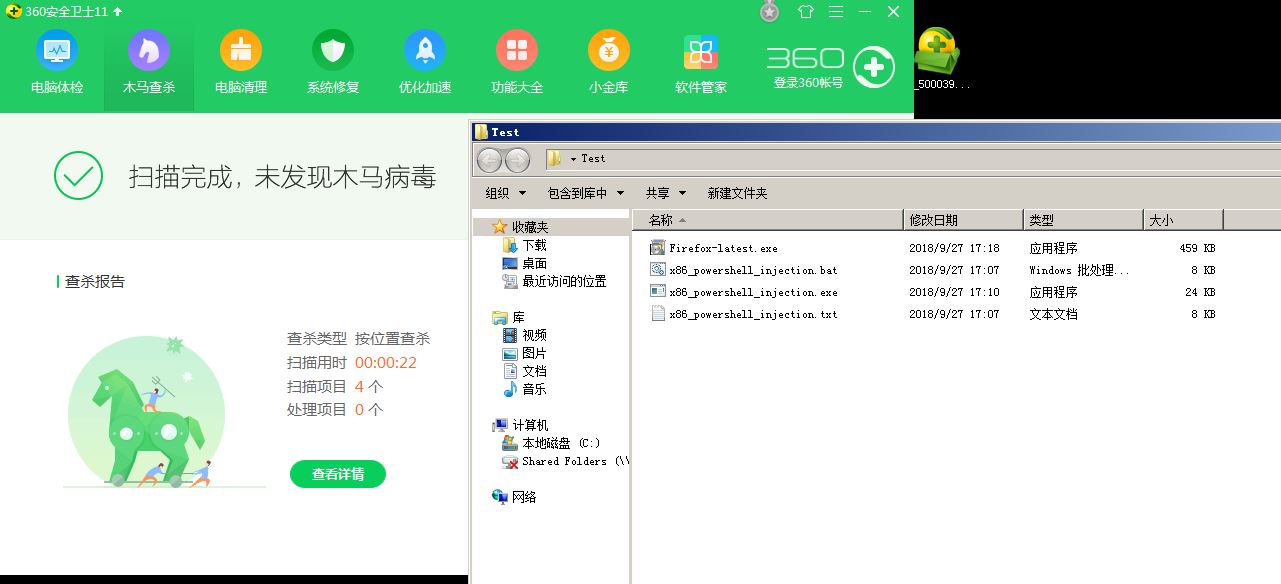Expand address bar folder dropdown arrow
Screen dimensions: 1281x584
click(x=573, y=159)
